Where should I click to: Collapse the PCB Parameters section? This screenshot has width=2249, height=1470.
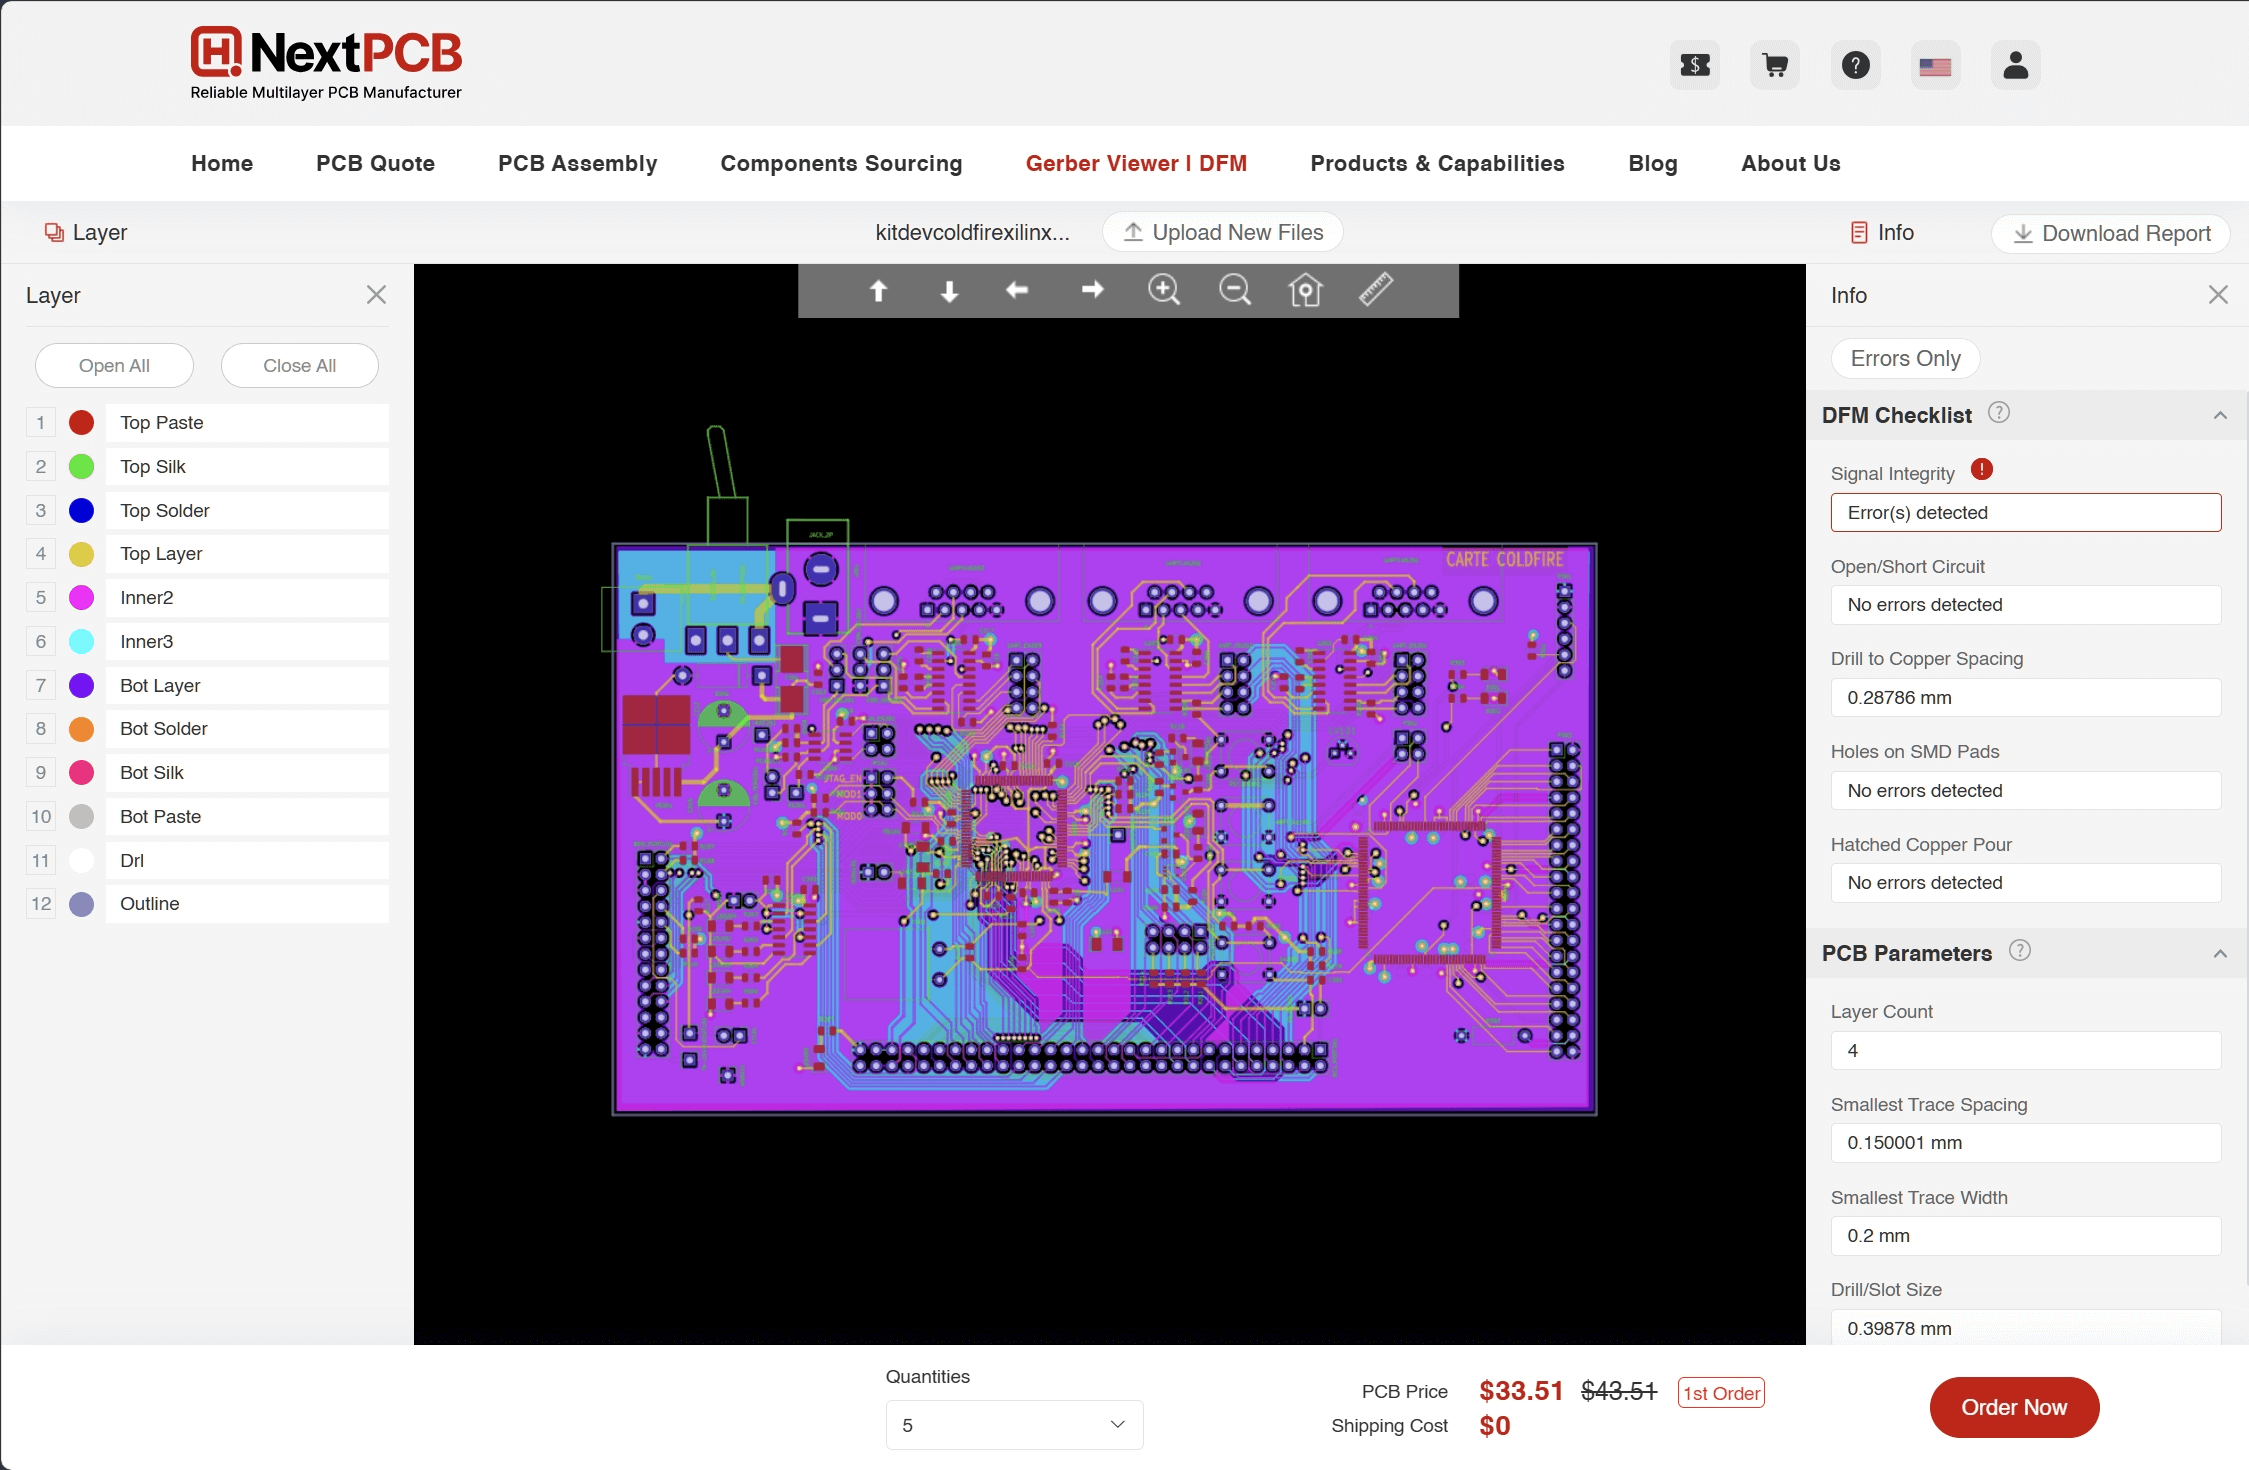click(x=2220, y=953)
